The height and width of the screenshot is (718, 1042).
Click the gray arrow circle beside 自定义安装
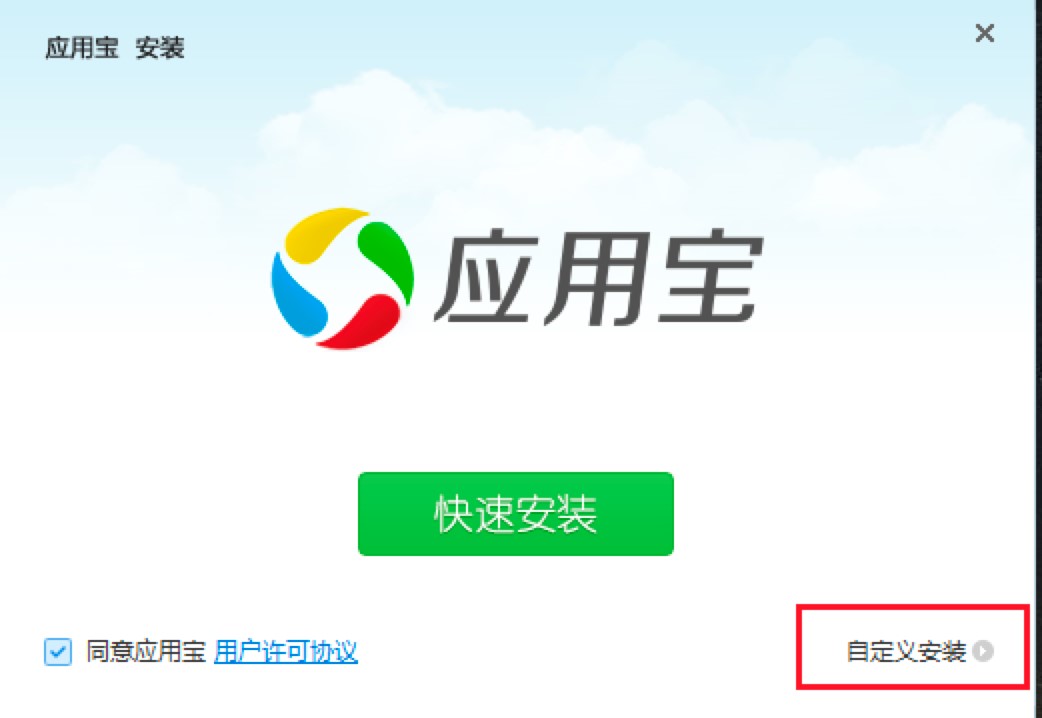click(983, 652)
